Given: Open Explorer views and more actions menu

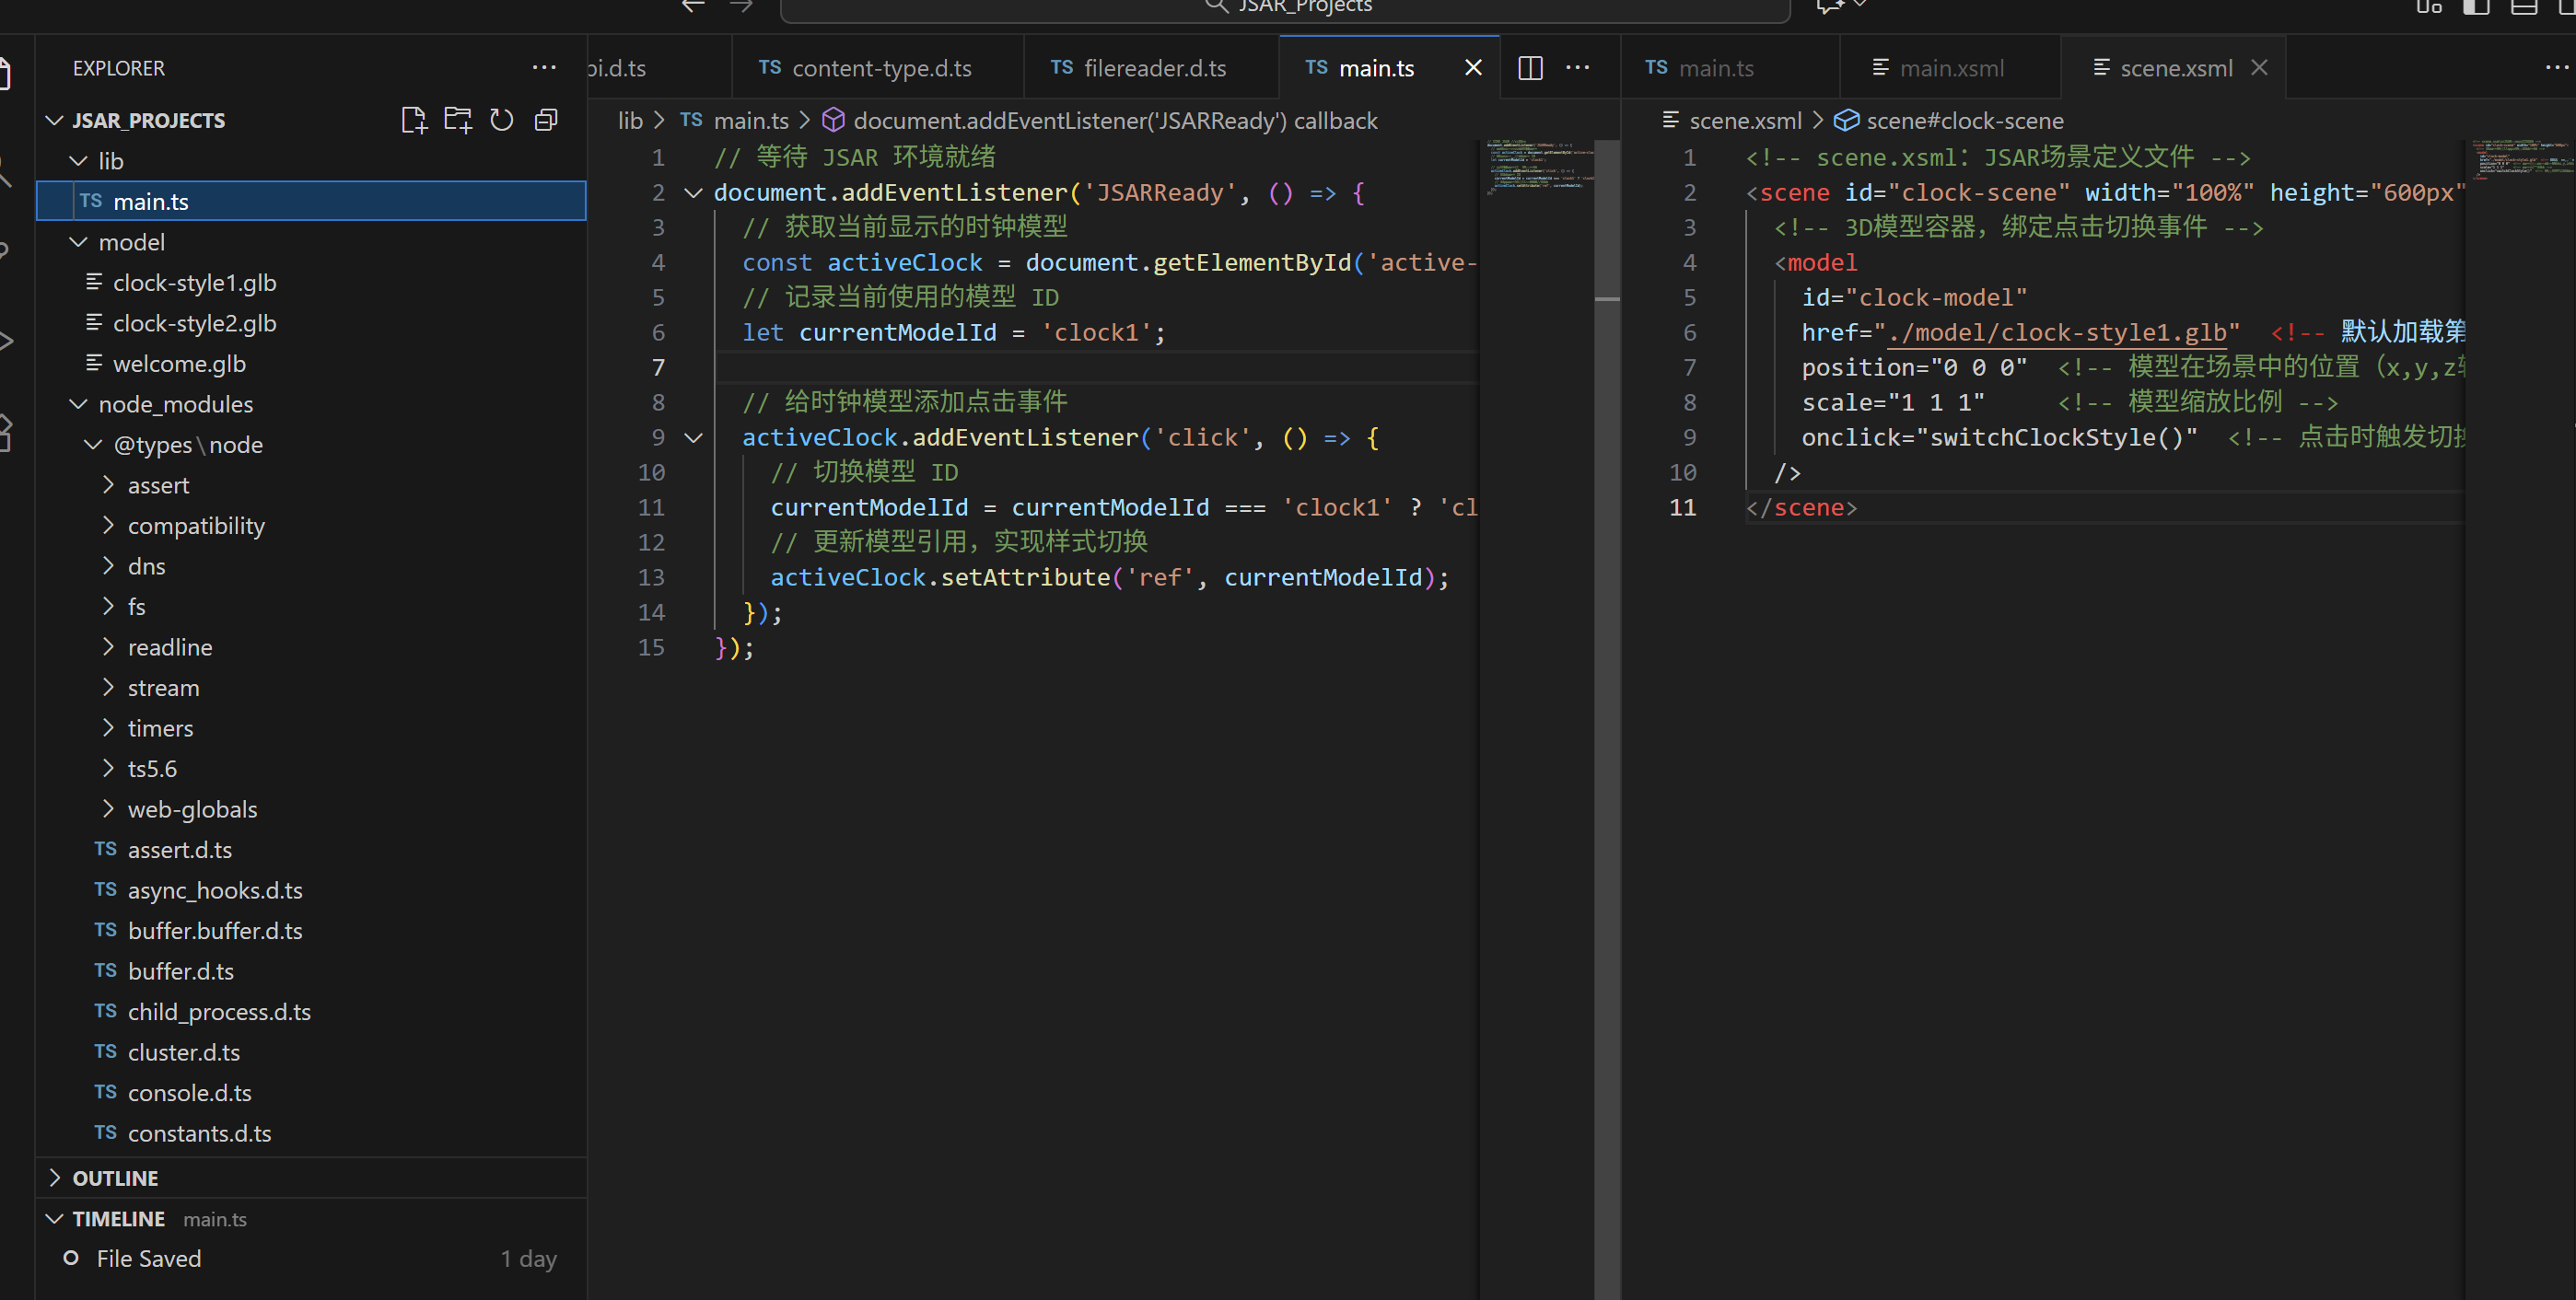Looking at the screenshot, I should 544,68.
